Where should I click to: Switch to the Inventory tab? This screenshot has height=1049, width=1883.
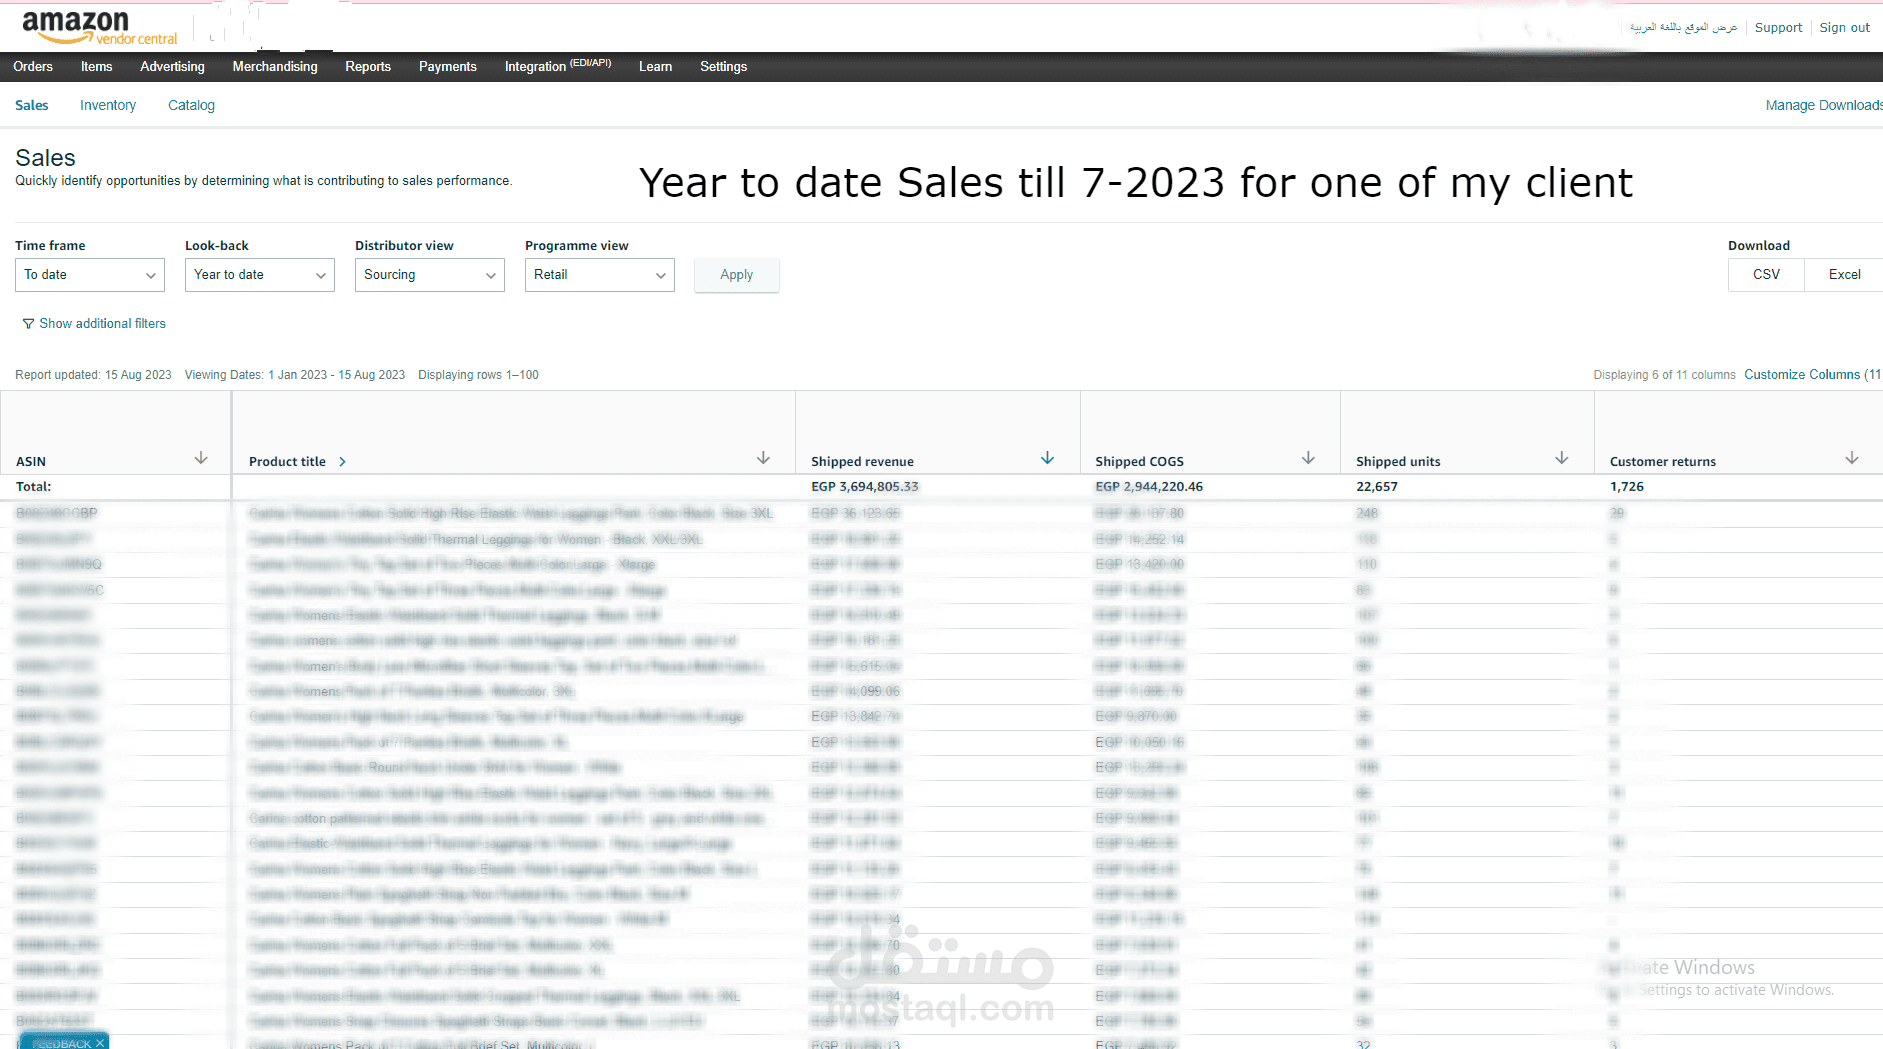[108, 105]
